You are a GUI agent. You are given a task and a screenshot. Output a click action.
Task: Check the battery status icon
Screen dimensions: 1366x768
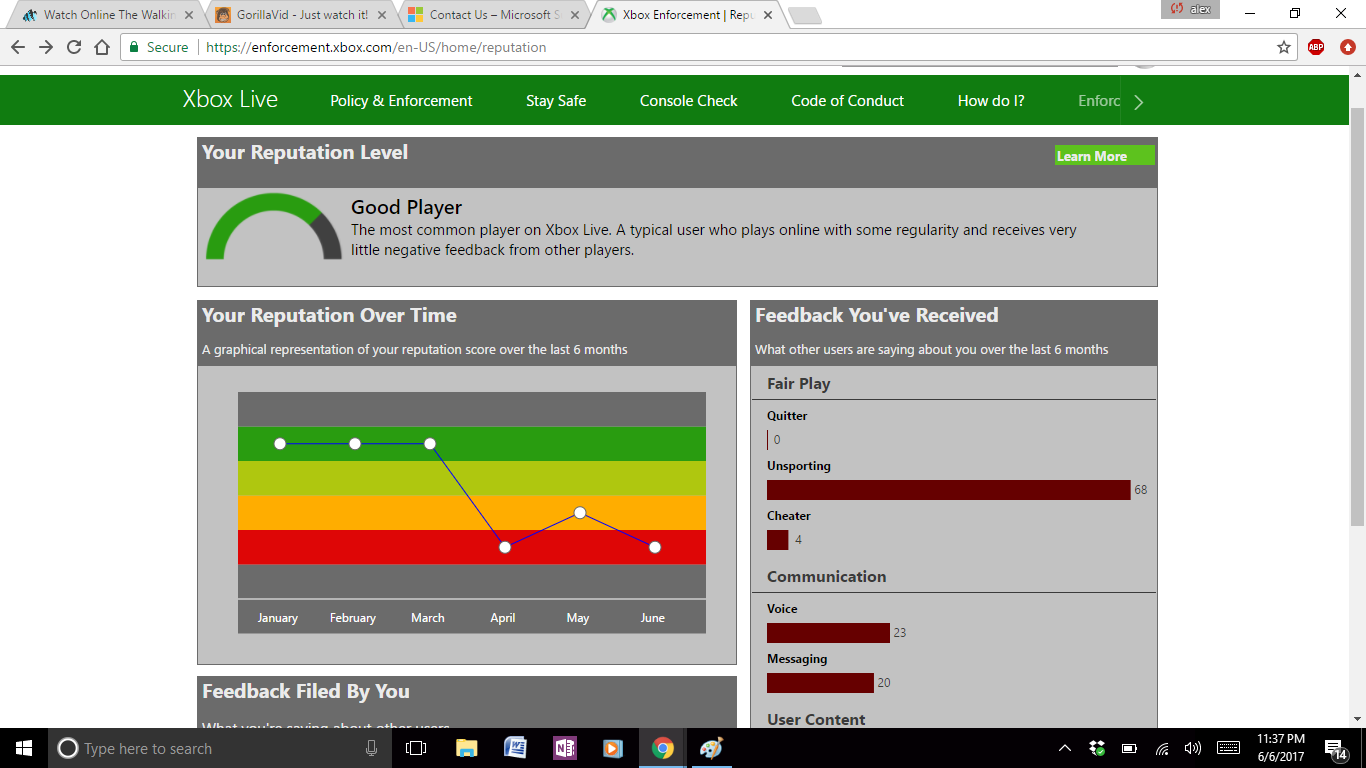(1129, 748)
